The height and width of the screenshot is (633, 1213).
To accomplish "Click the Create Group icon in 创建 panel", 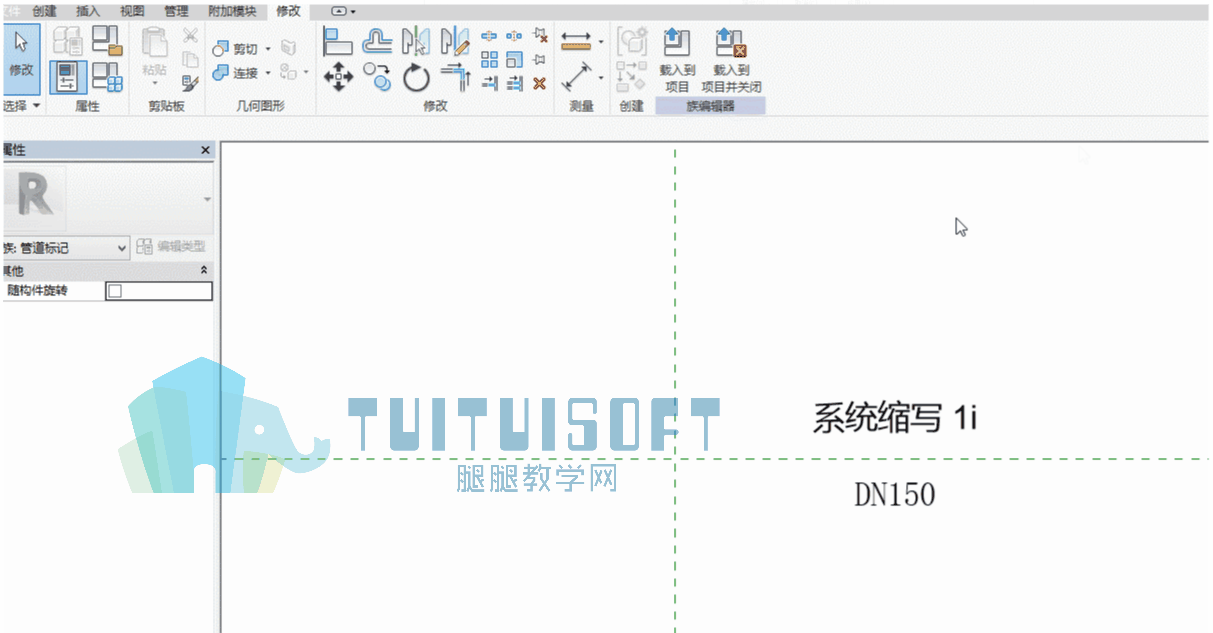I will click(x=631, y=42).
